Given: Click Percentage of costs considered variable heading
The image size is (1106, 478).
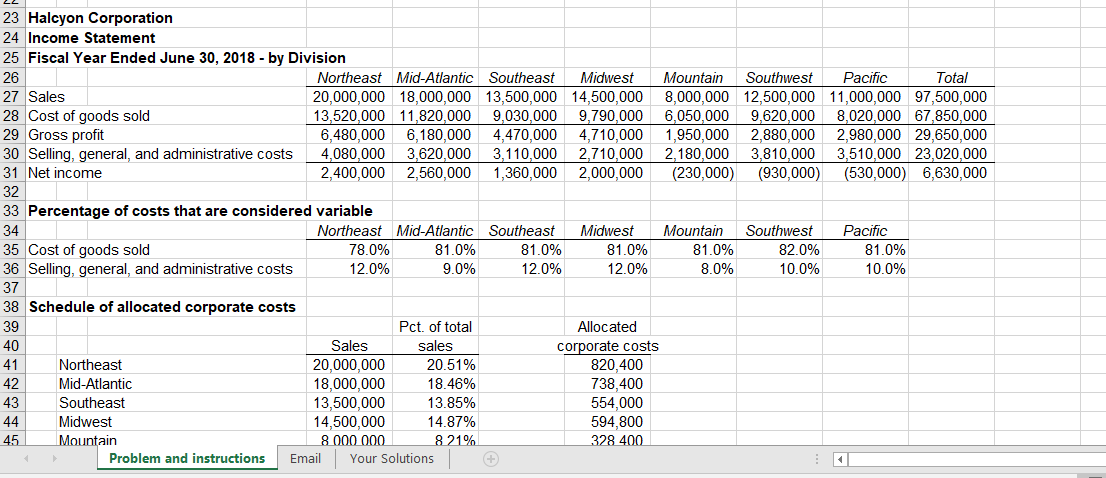Looking at the screenshot, I should coord(200,211).
